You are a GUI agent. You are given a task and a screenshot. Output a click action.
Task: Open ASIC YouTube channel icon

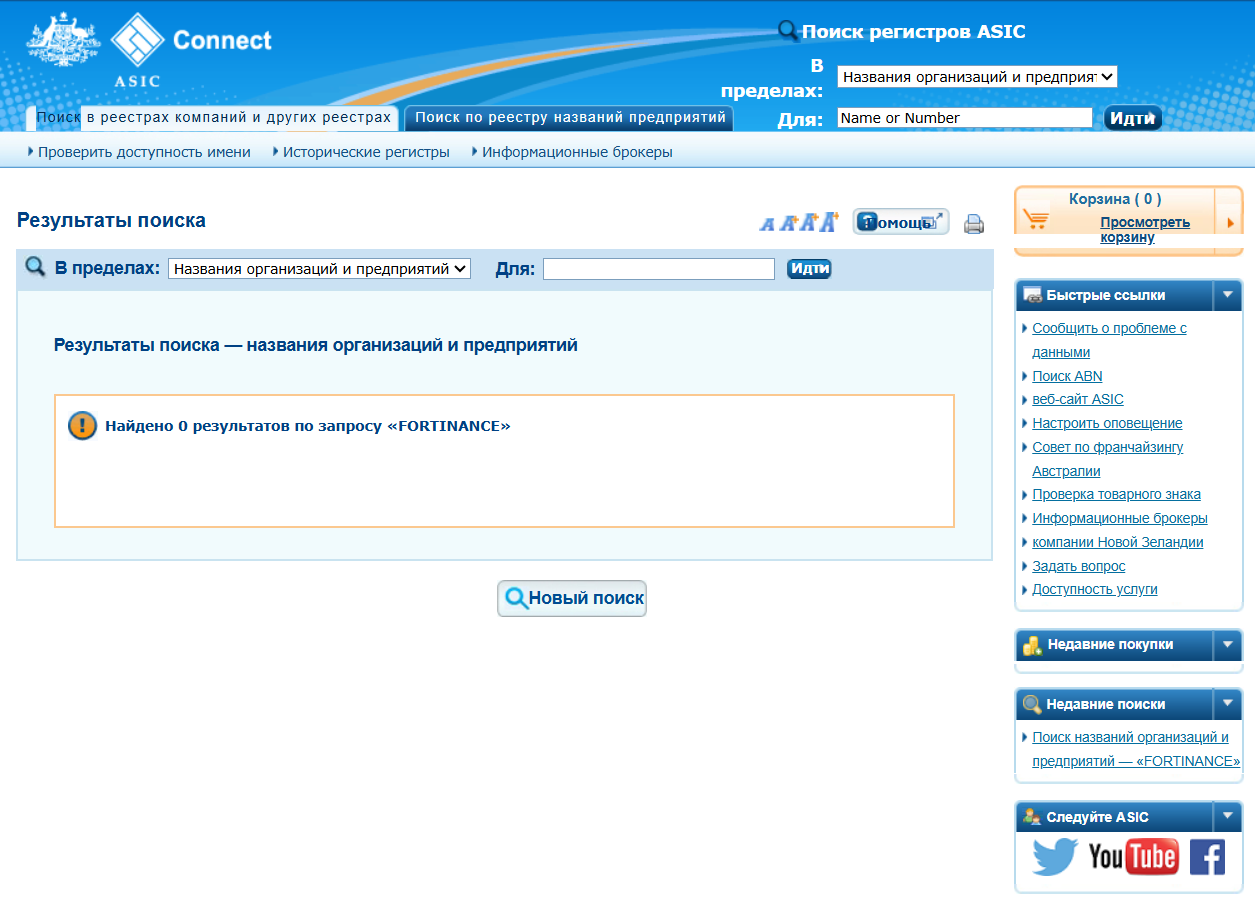(1133, 857)
